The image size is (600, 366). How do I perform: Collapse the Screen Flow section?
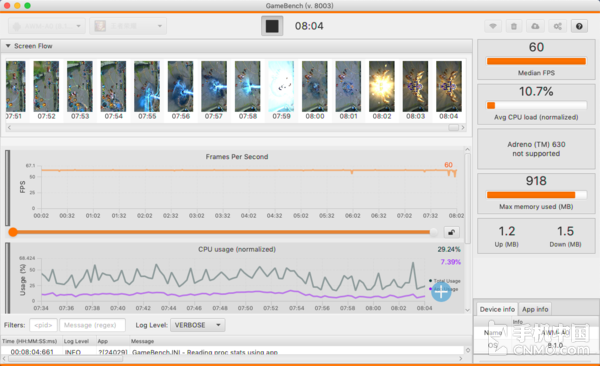pos(8,46)
